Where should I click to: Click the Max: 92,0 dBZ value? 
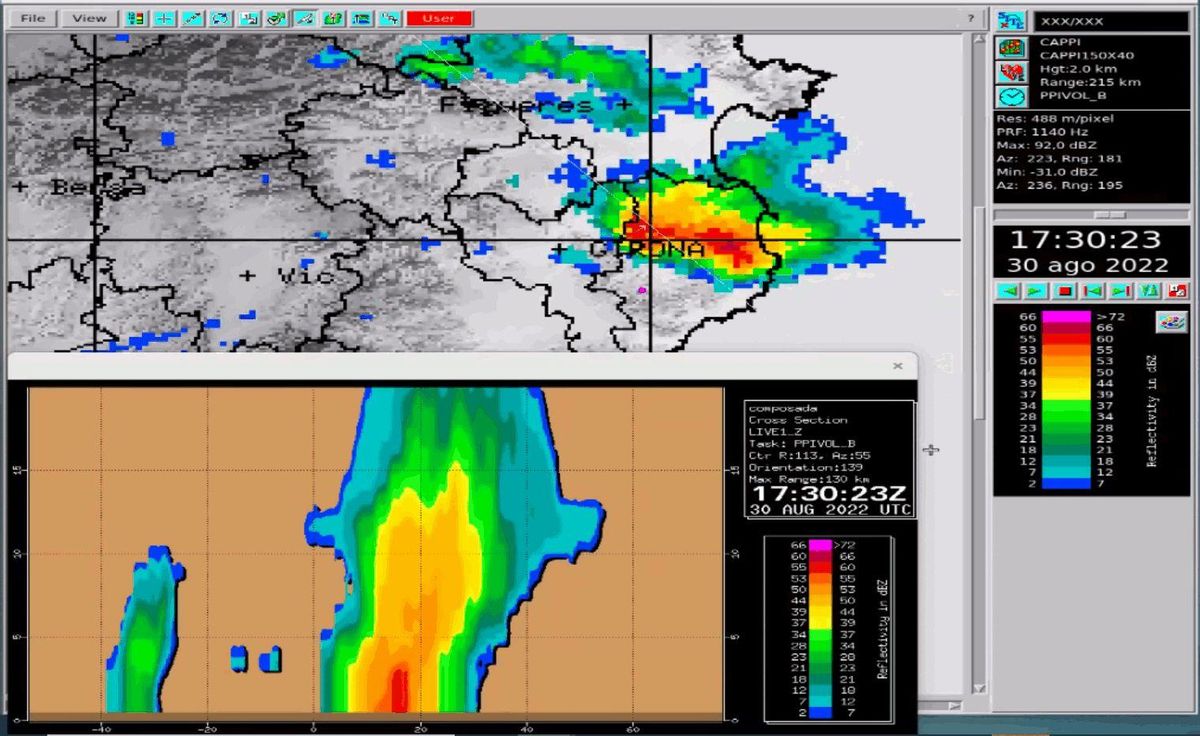tap(1047, 145)
